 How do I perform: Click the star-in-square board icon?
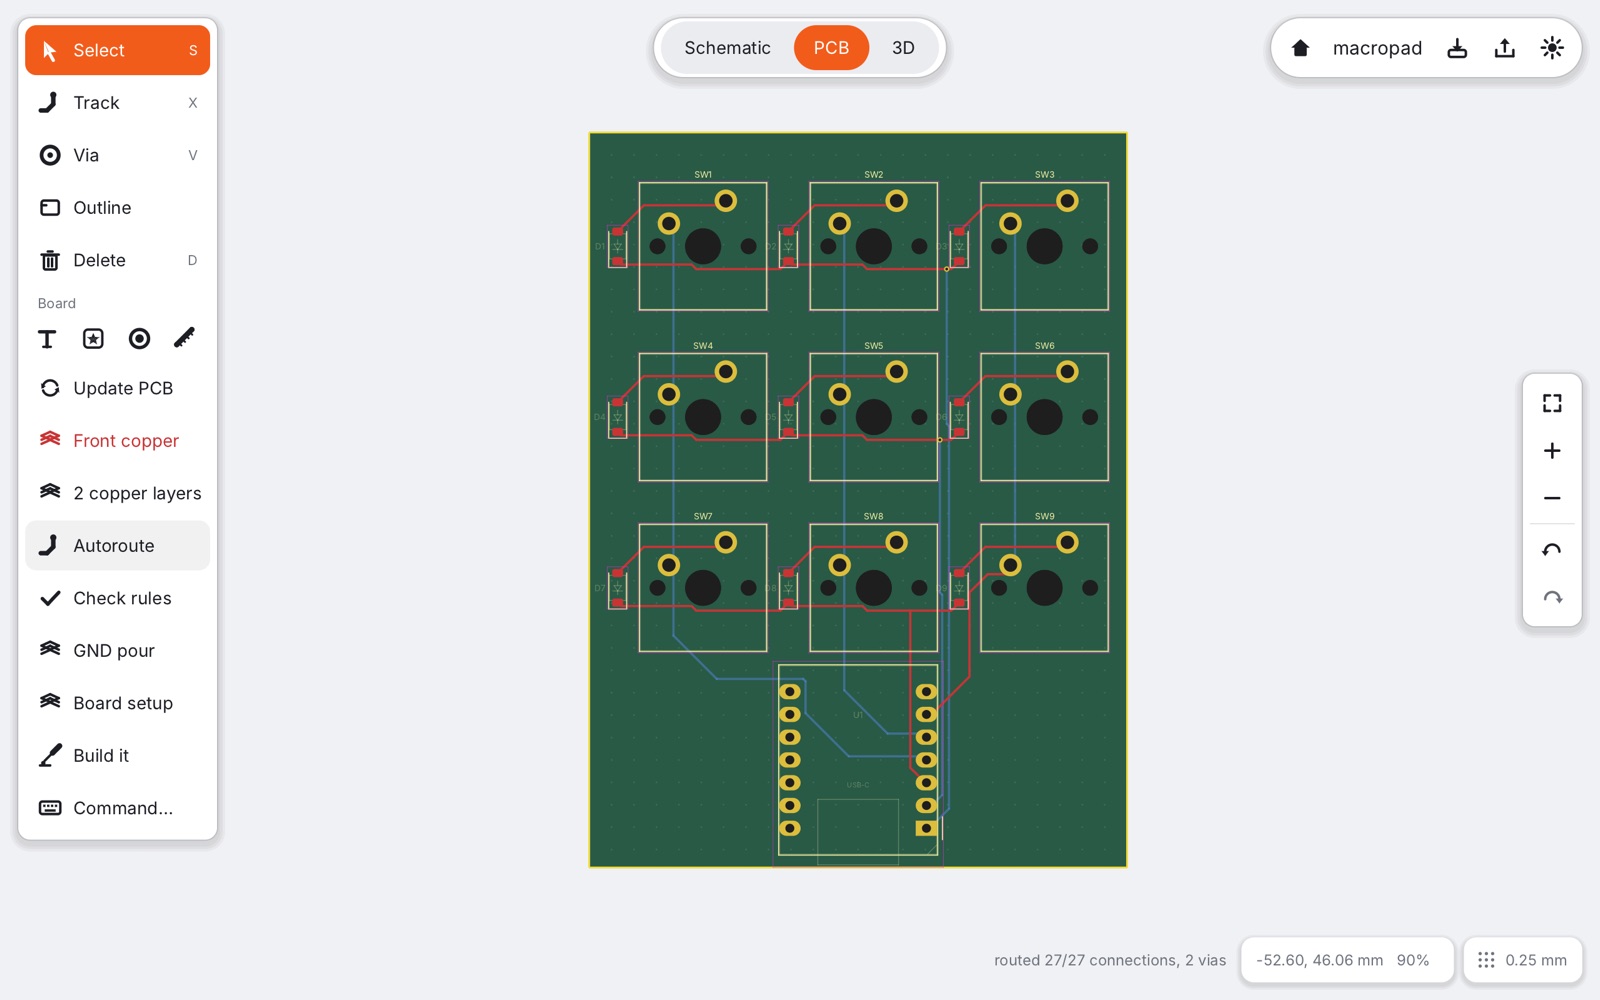coord(93,339)
